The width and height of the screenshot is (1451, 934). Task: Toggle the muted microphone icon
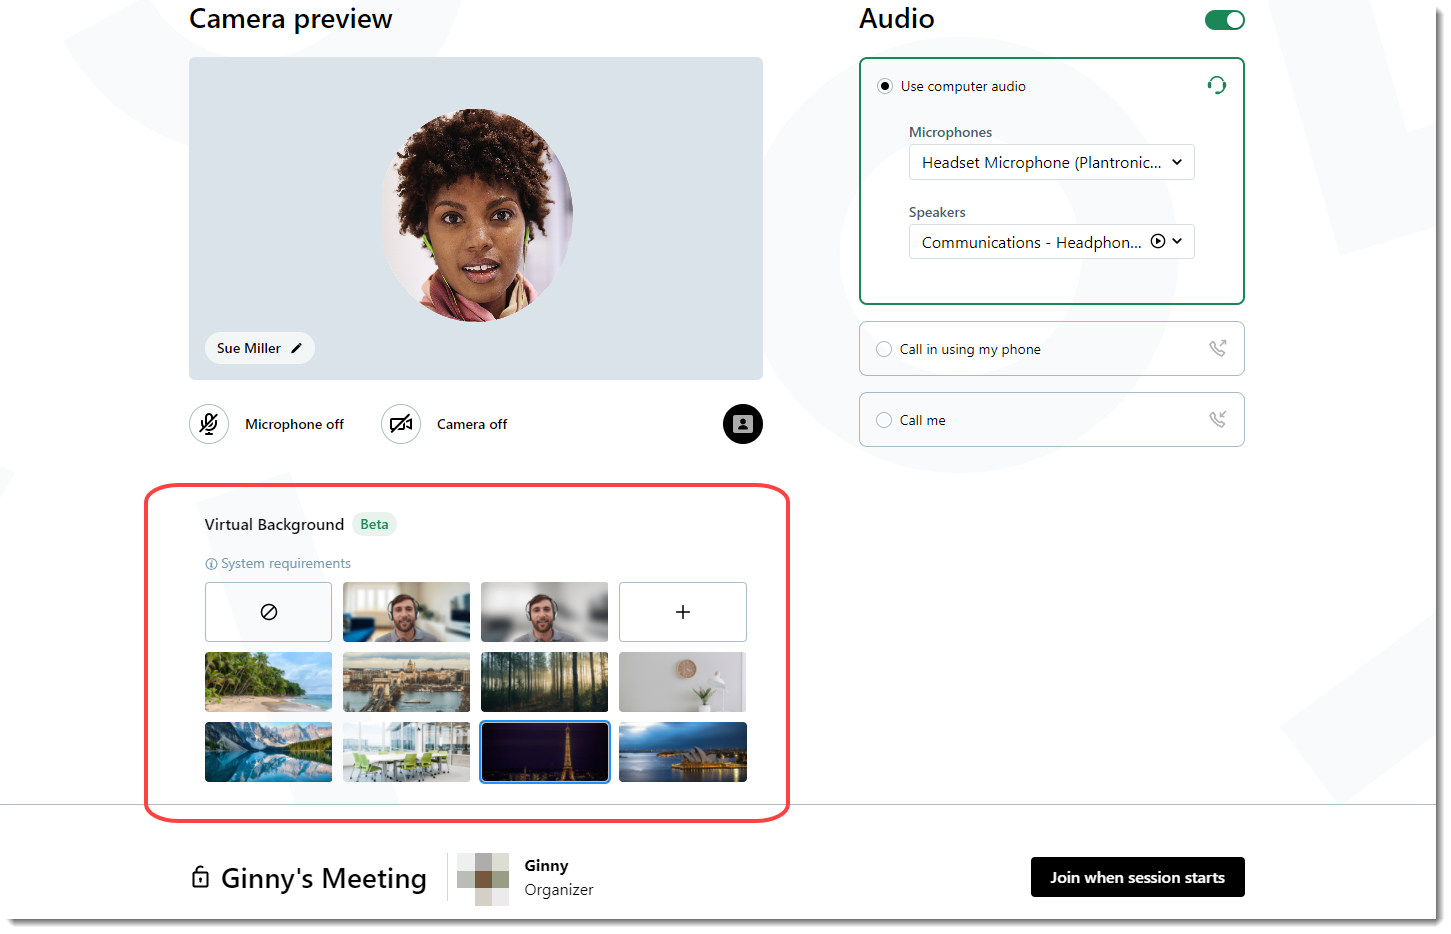(x=209, y=424)
